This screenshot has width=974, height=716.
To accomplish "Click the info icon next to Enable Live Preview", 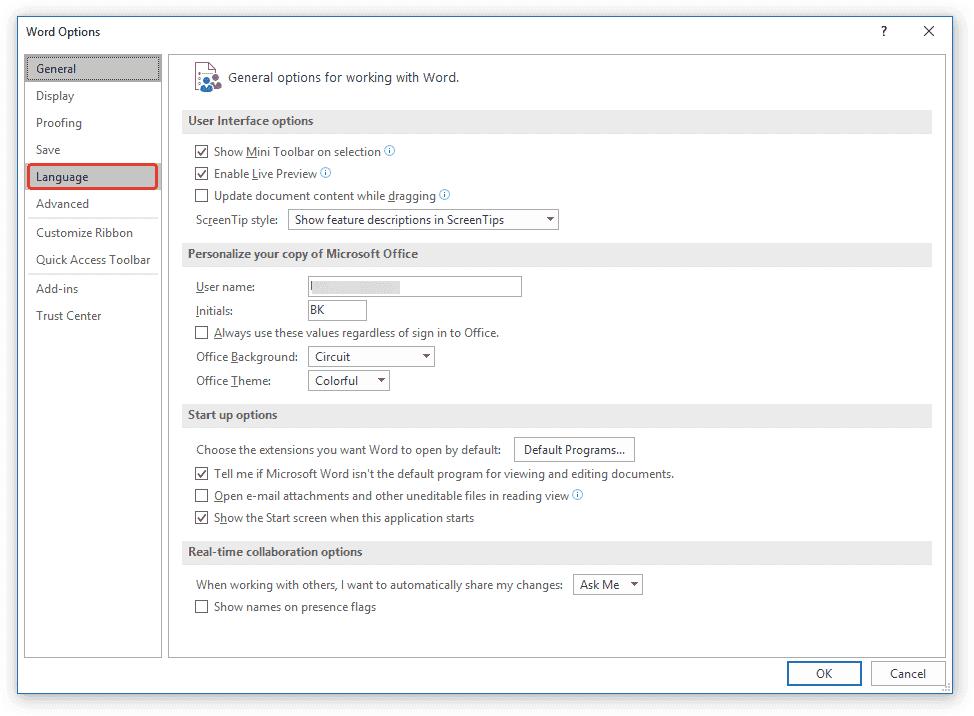I will pos(325,173).
